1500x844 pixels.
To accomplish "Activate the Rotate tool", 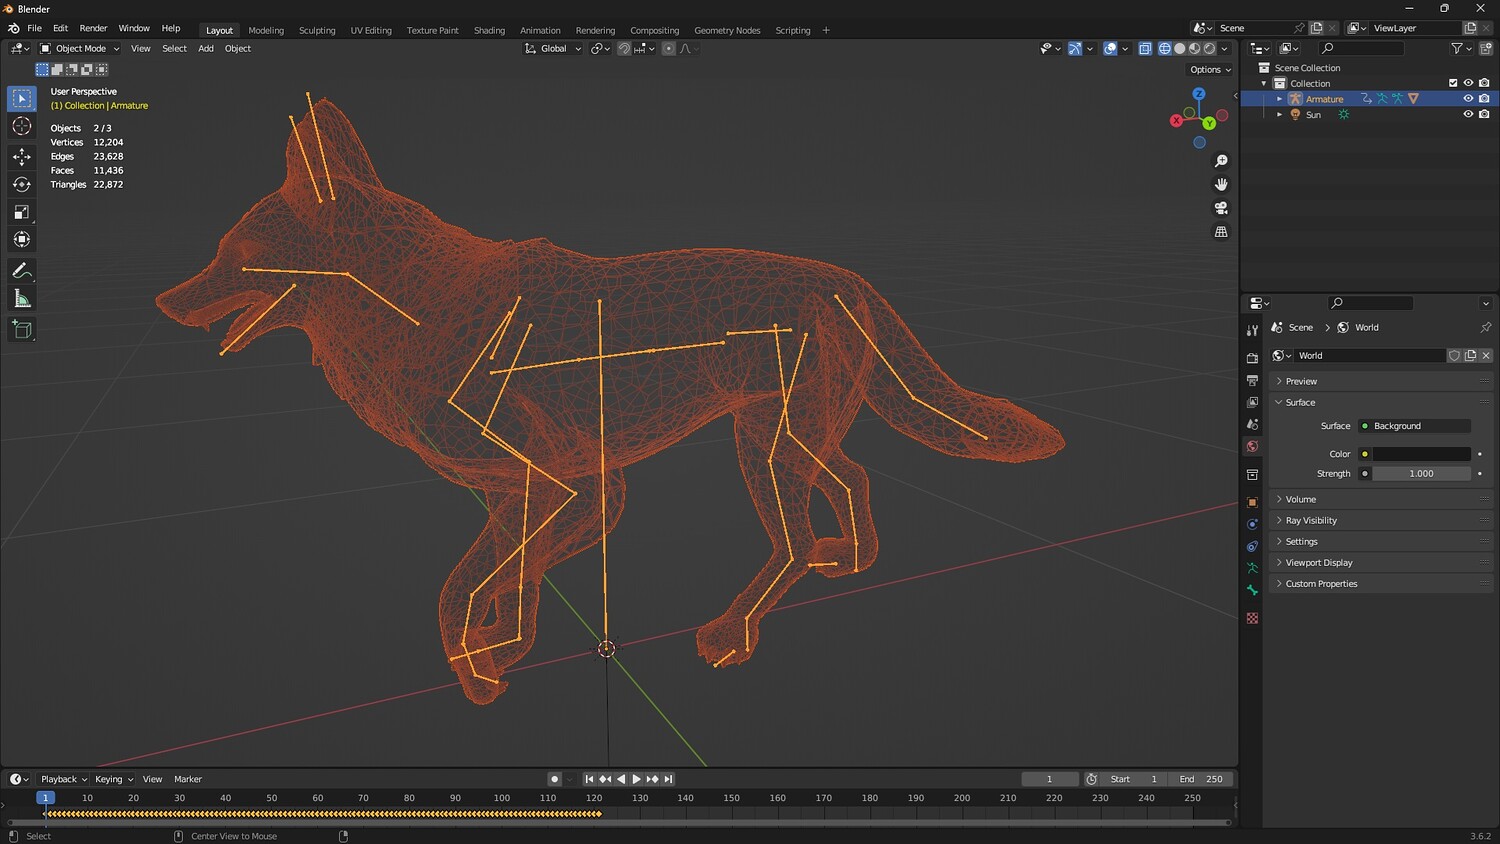I will coord(21,184).
